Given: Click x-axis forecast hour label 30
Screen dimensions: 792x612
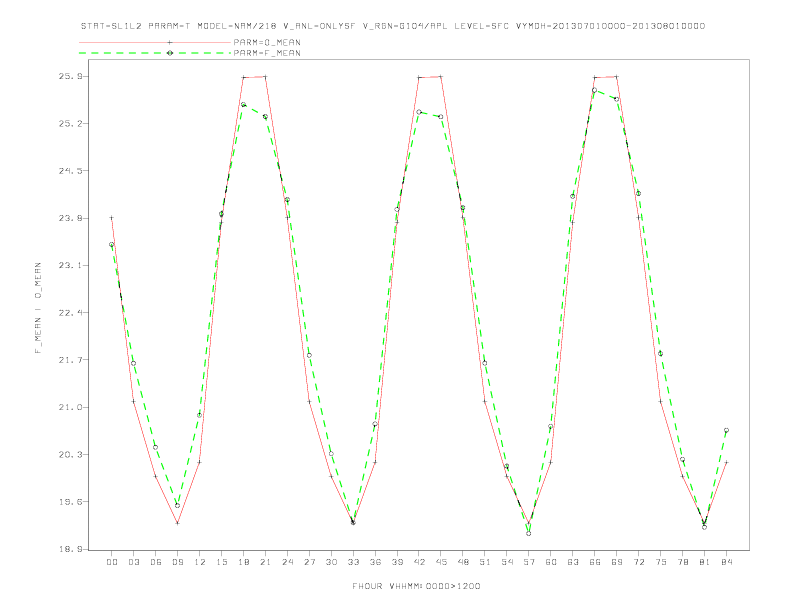Looking at the screenshot, I should (x=331, y=562).
